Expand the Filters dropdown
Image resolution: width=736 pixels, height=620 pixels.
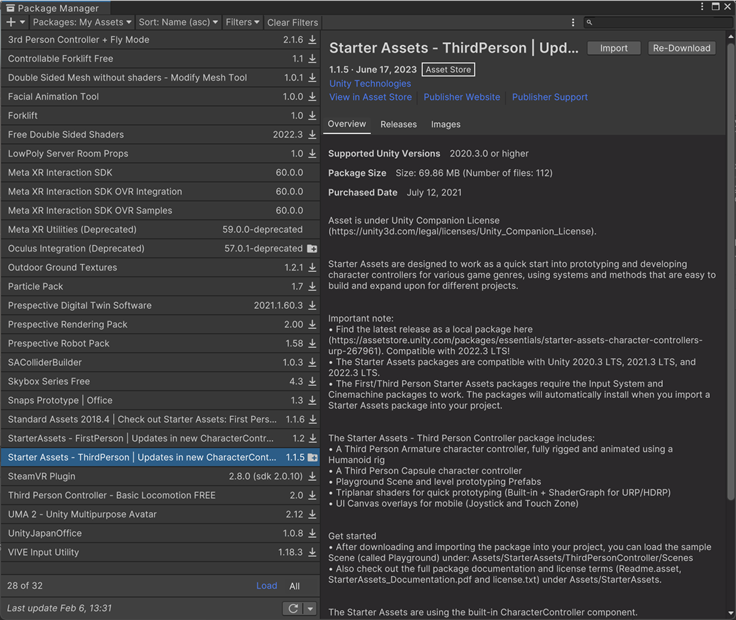[x=242, y=22]
